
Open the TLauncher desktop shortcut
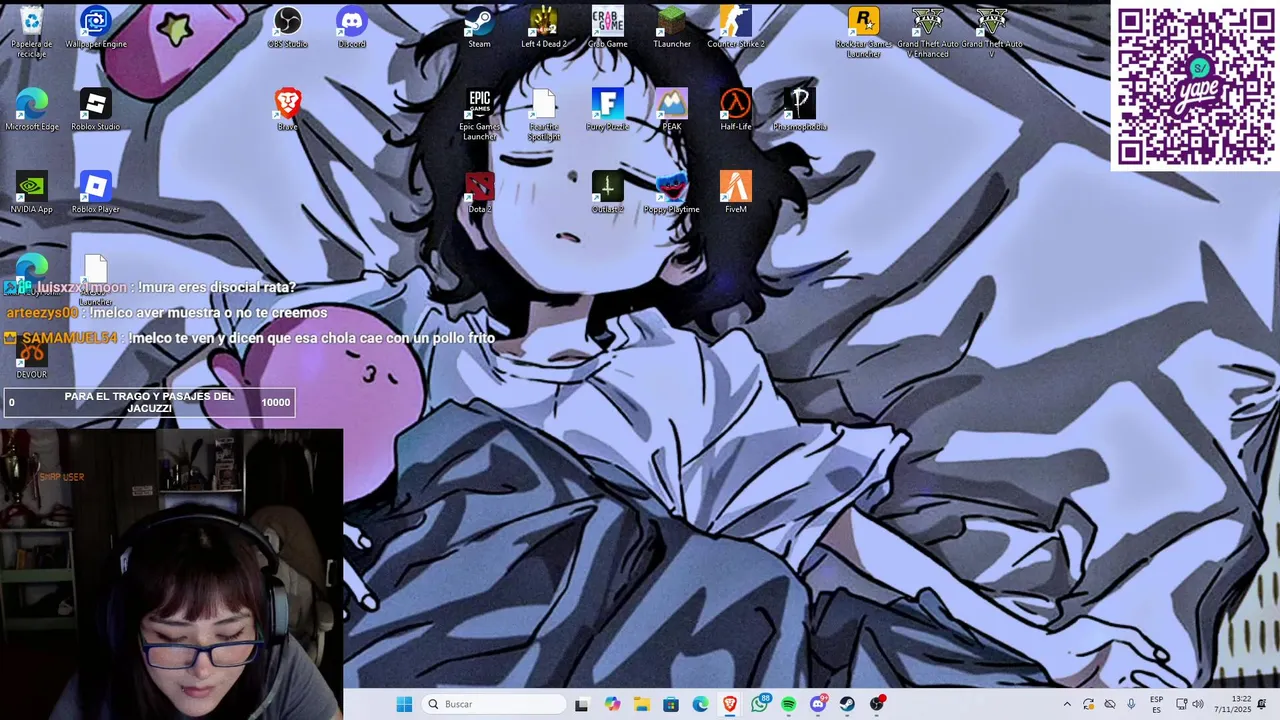click(x=672, y=27)
